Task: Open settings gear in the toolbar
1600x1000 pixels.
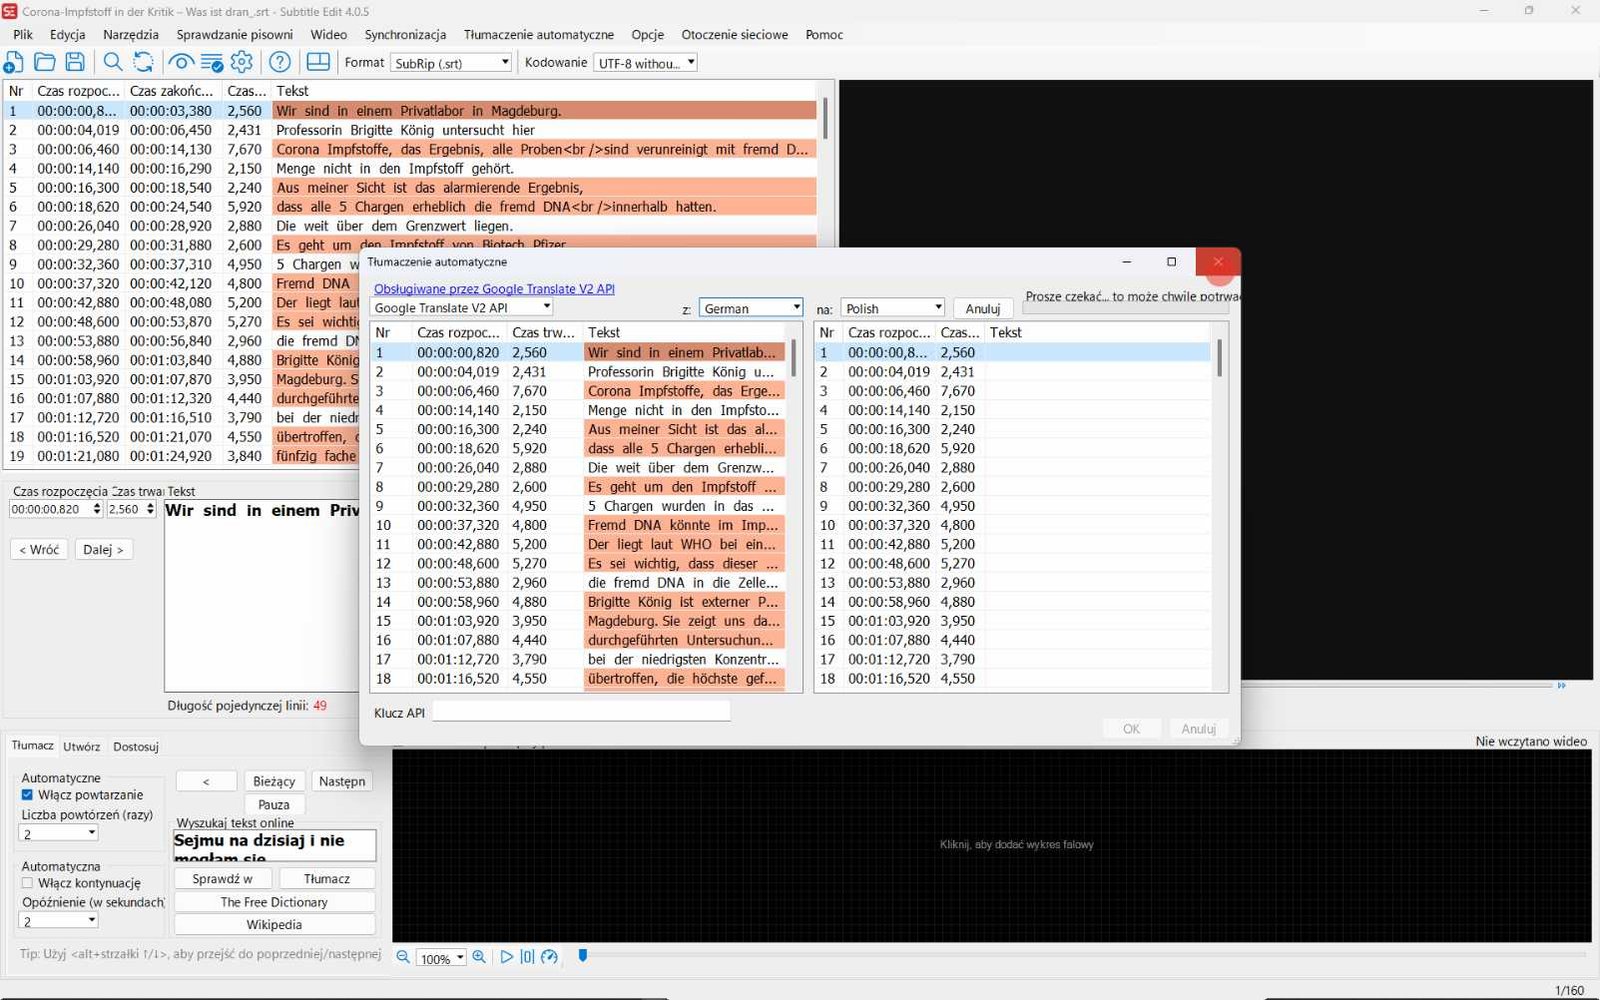Action: 242,62
